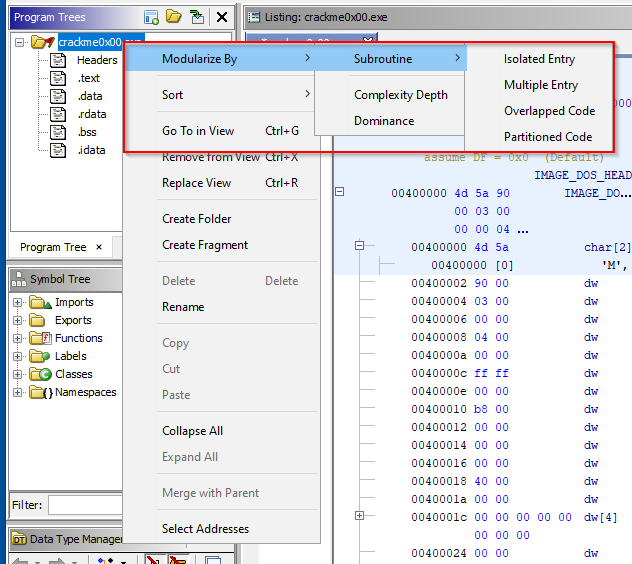
Task: Select the .data fragment icon
Action: 58,96
